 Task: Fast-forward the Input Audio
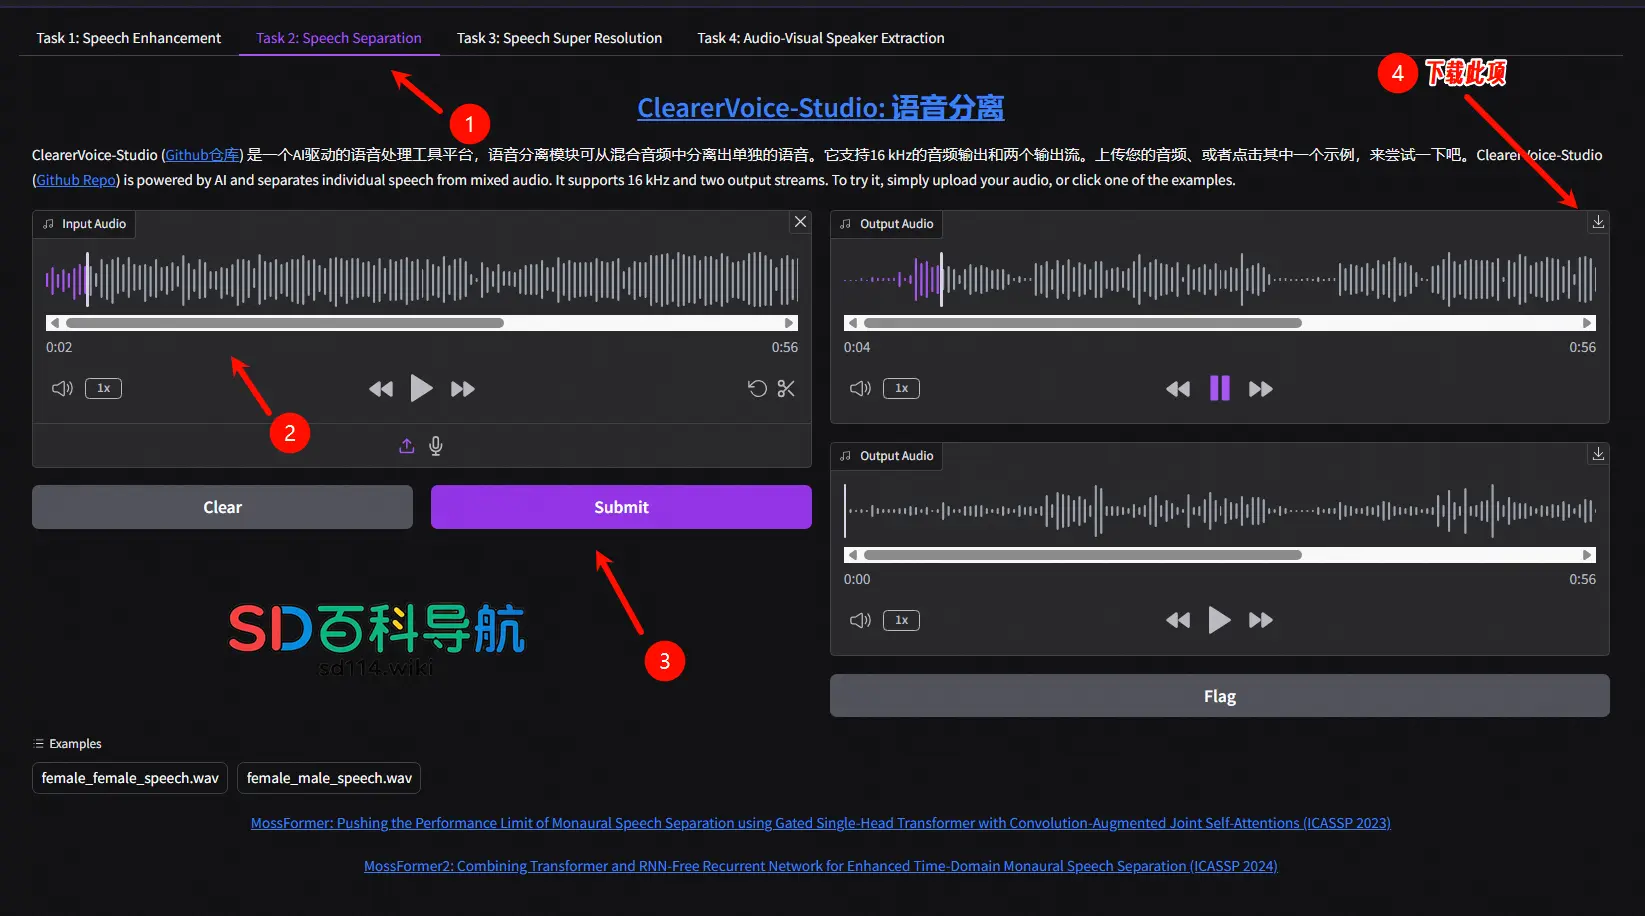click(463, 389)
